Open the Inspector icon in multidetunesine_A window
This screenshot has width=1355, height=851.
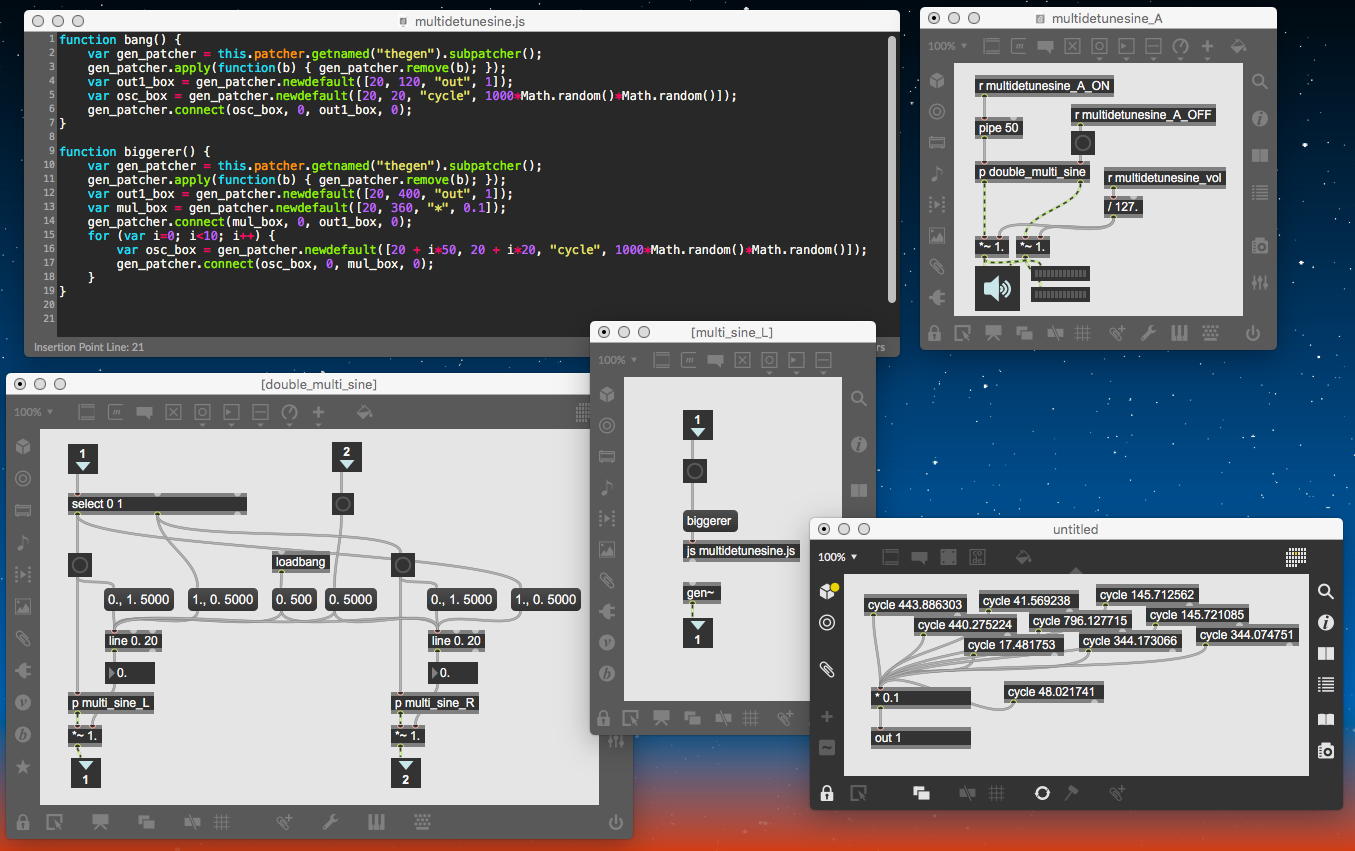[x=1259, y=119]
